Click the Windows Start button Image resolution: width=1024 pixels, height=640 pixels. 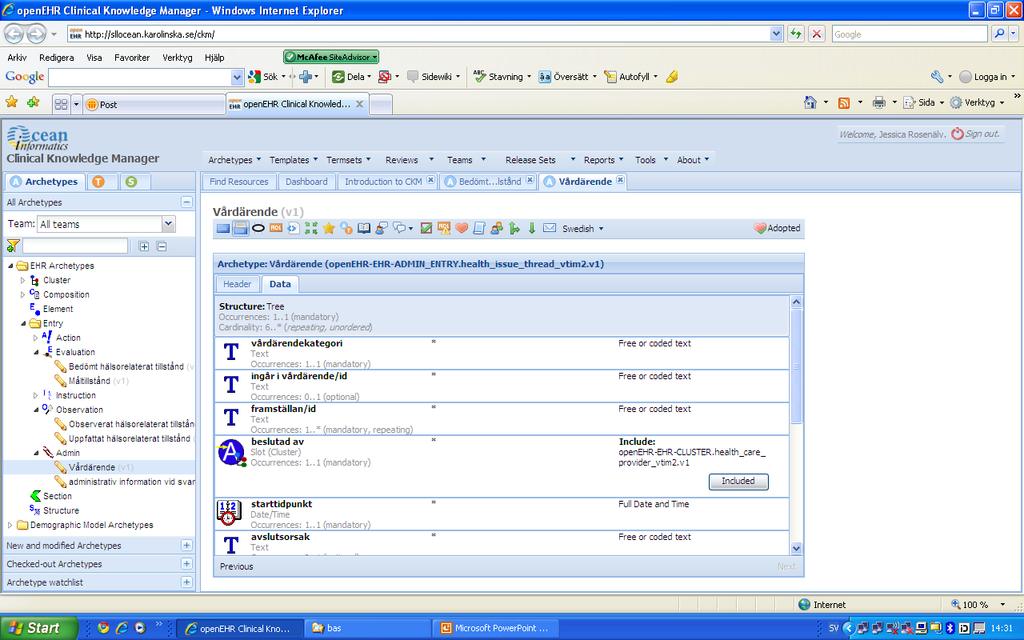[x=39, y=628]
